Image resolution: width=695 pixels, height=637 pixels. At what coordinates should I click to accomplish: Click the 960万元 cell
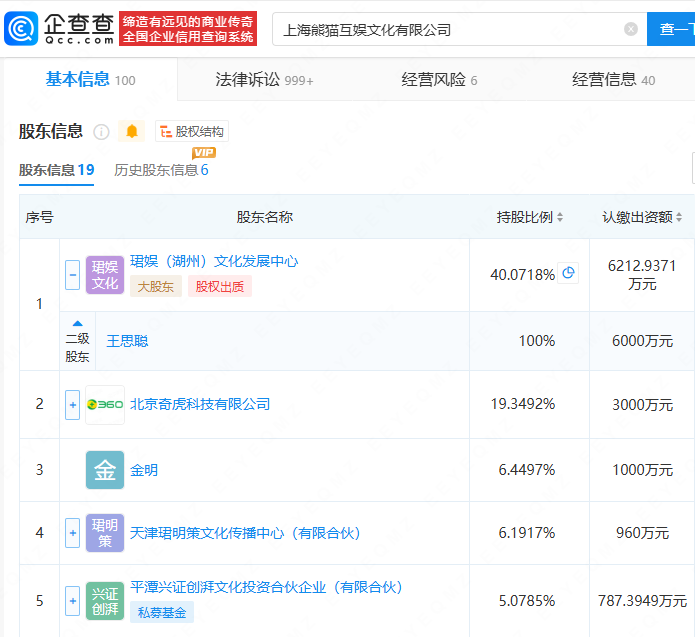(642, 533)
